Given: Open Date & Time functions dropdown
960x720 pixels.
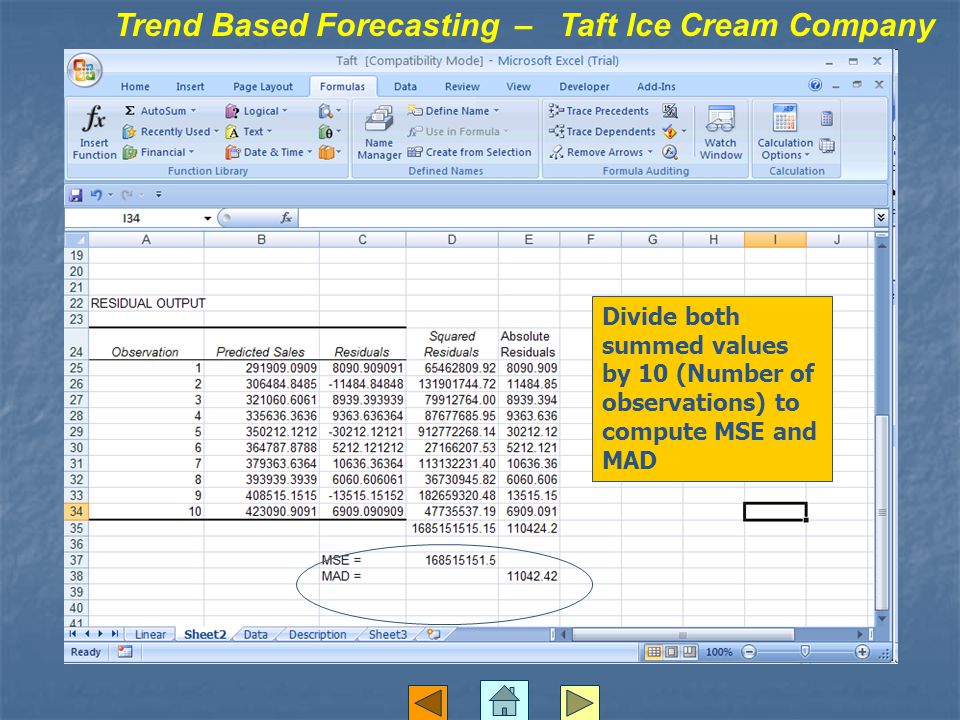Looking at the screenshot, I should tap(269, 152).
